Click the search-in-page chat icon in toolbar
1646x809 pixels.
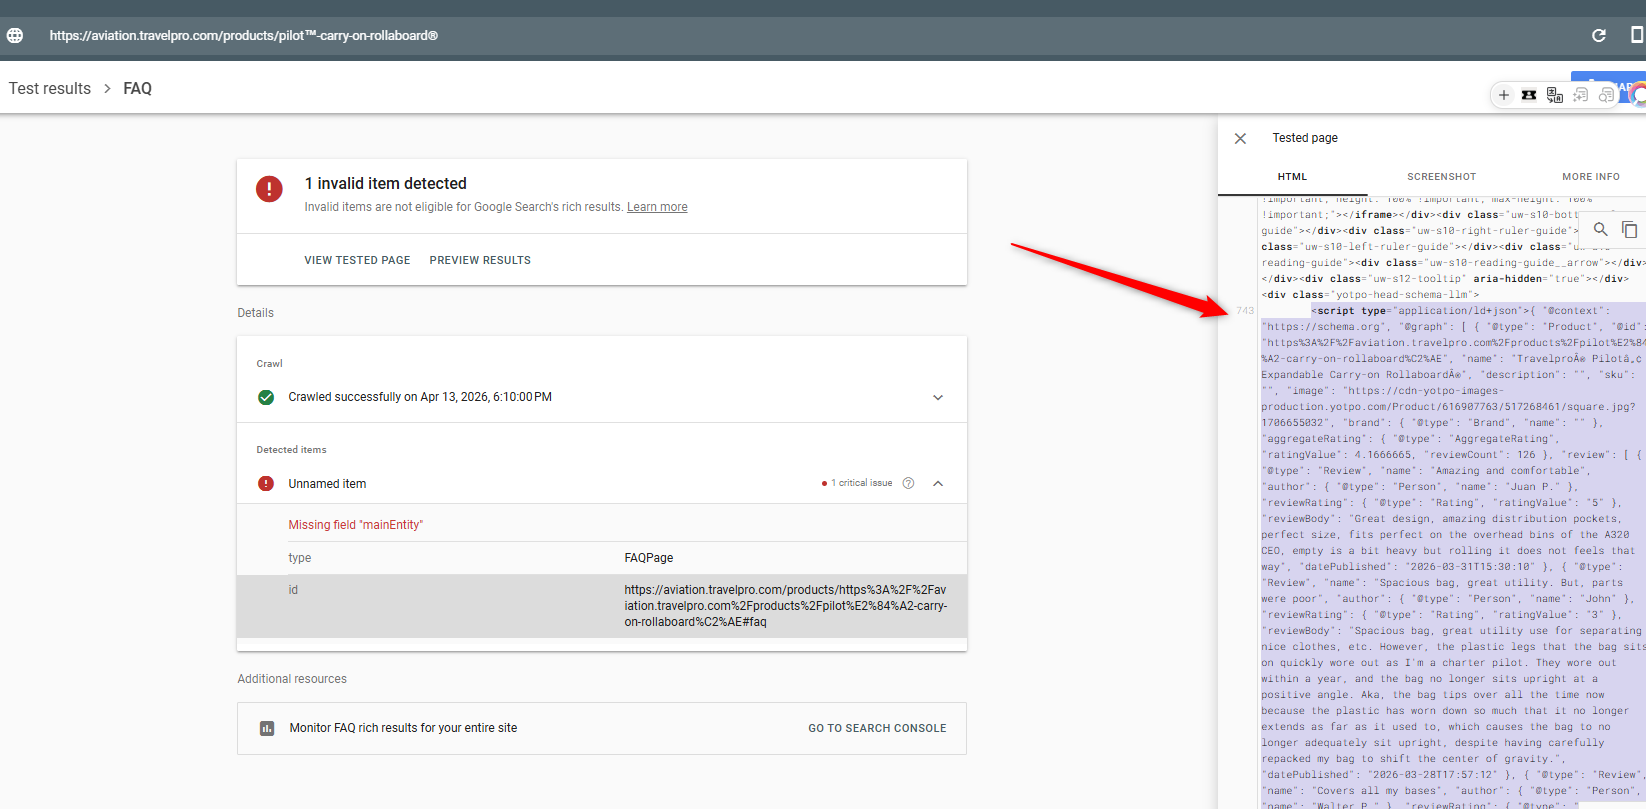1606,95
